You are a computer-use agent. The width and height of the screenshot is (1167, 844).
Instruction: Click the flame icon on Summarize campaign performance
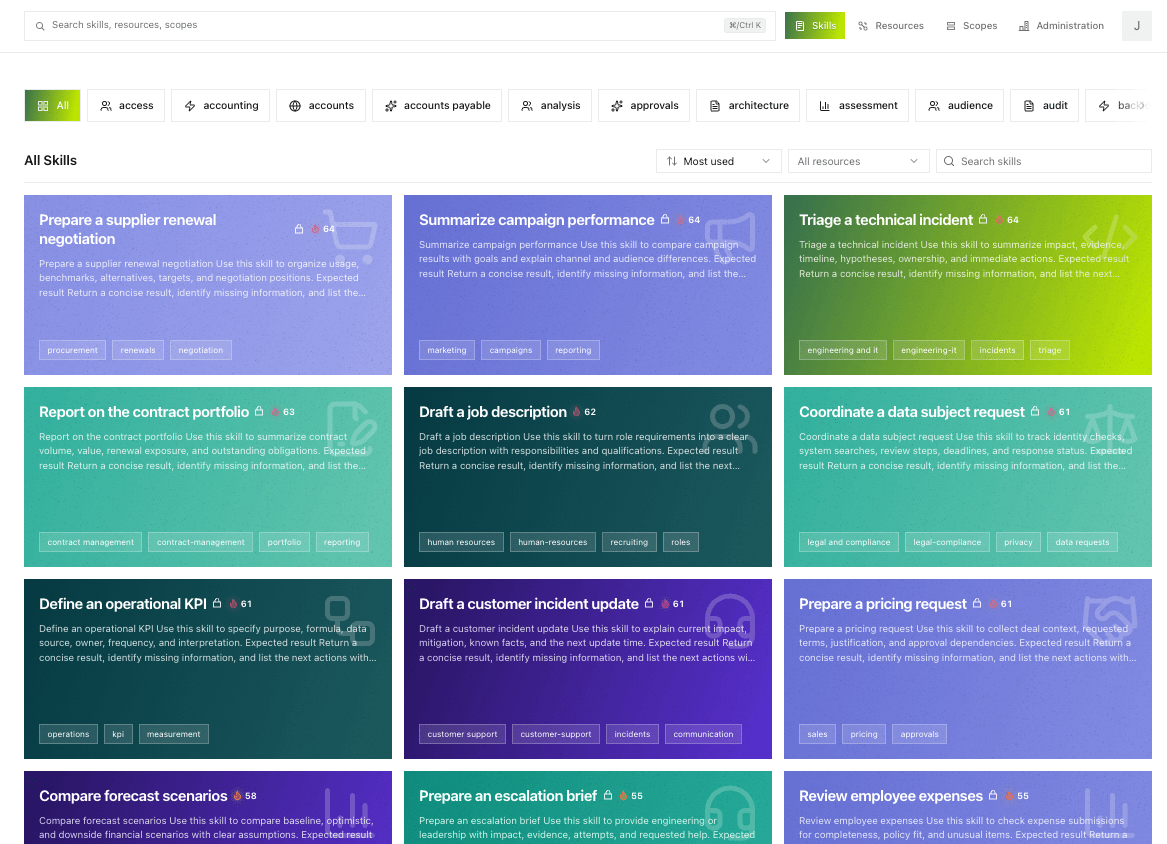680,220
